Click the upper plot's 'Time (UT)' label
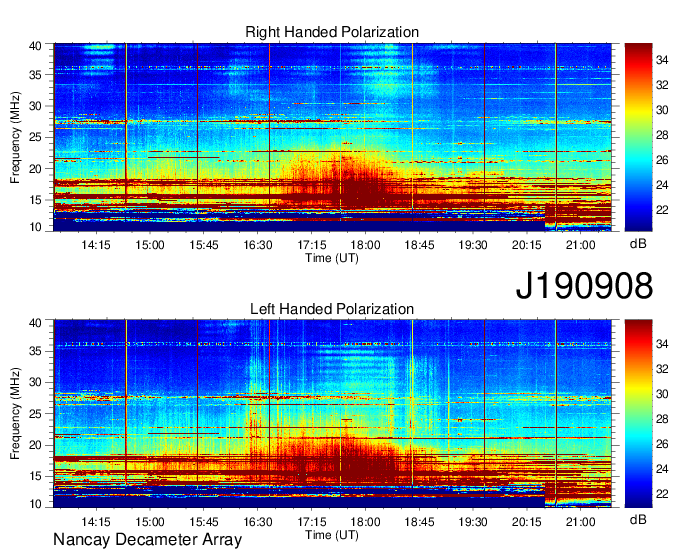Screen dimensions: 680x552 point(332,258)
